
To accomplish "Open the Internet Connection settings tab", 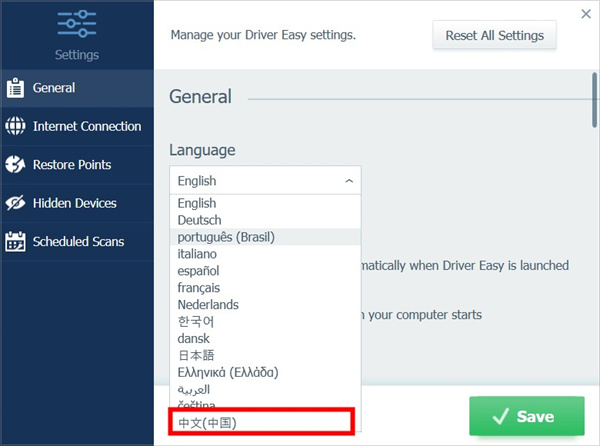I will (86, 127).
